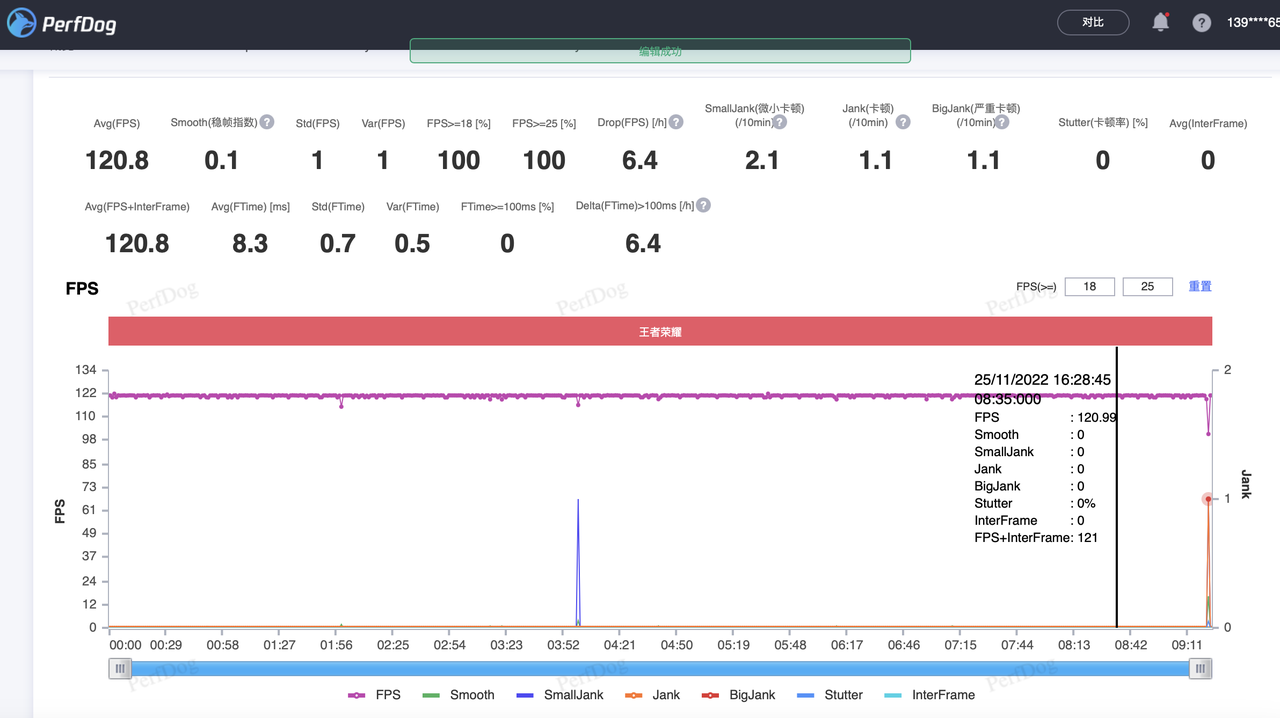Show help for BigJank(严重卡顿) metric

[x=1002, y=122]
